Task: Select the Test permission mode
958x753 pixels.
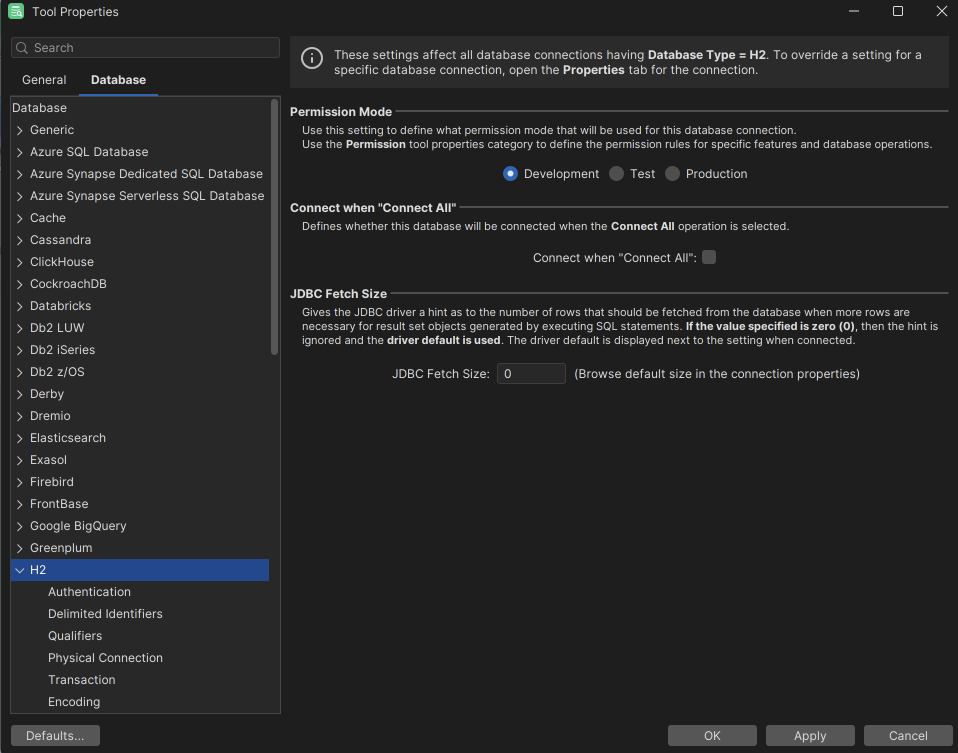Action: point(615,173)
